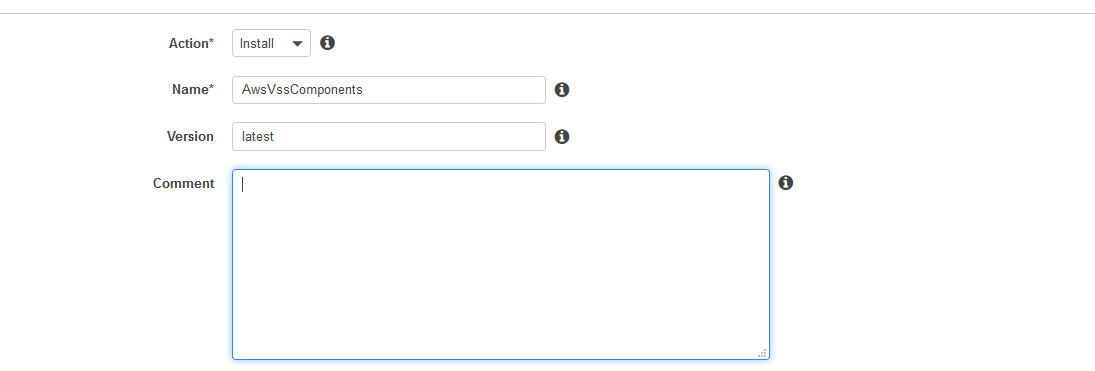This screenshot has height=371, width=1095.
Task: Click empty space right of AwsVssComponents in Name
Action: pyautogui.click(x=454, y=90)
